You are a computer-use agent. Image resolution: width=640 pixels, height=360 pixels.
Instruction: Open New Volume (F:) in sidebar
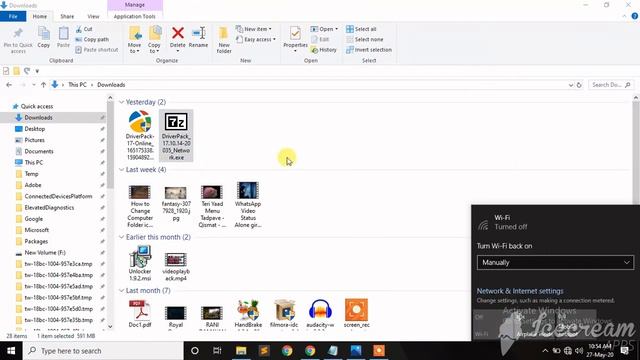click(x=45, y=253)
